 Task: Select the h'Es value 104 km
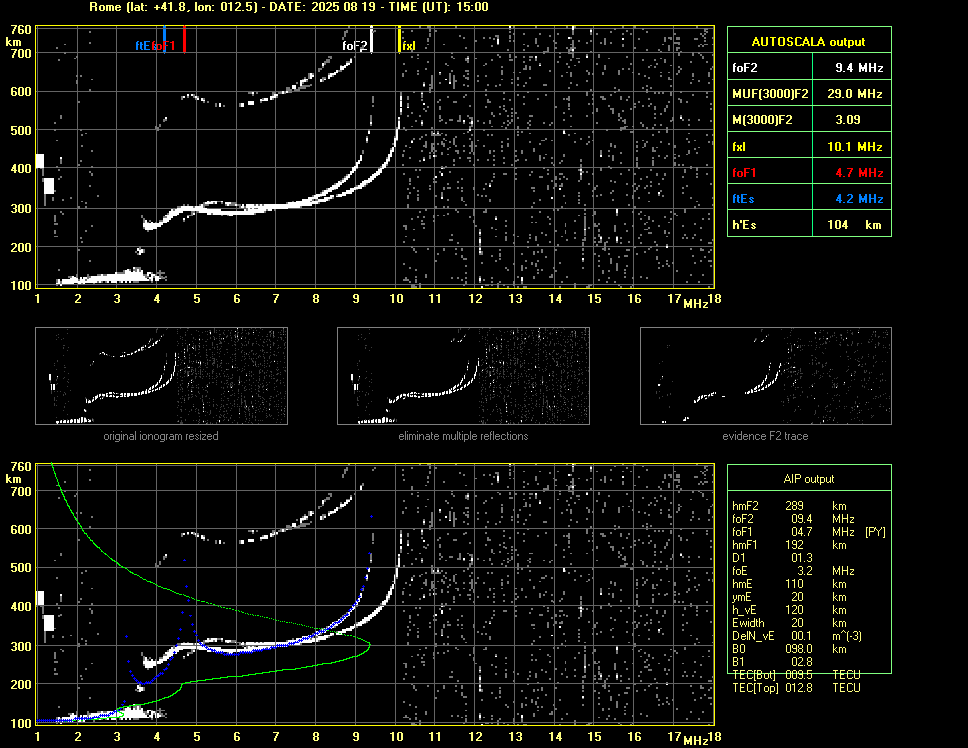coord(854,225)
